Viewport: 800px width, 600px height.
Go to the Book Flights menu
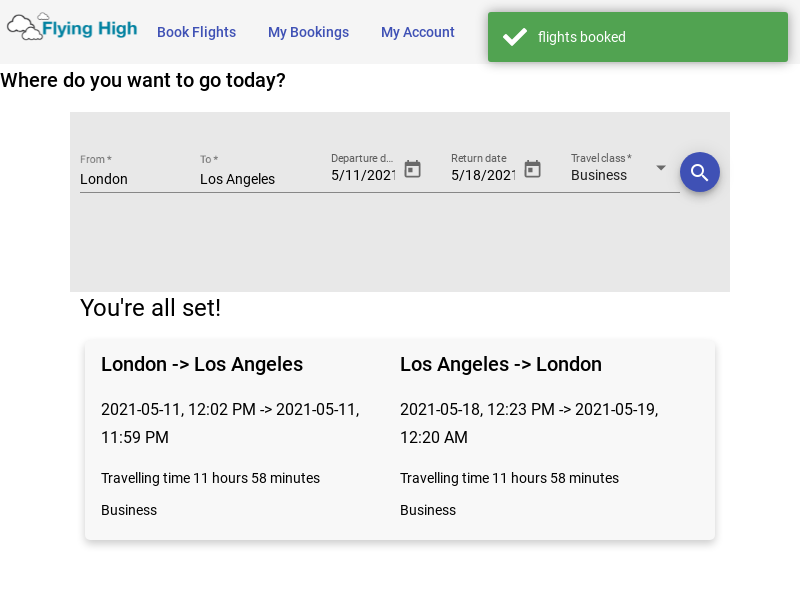coord(196,32)
